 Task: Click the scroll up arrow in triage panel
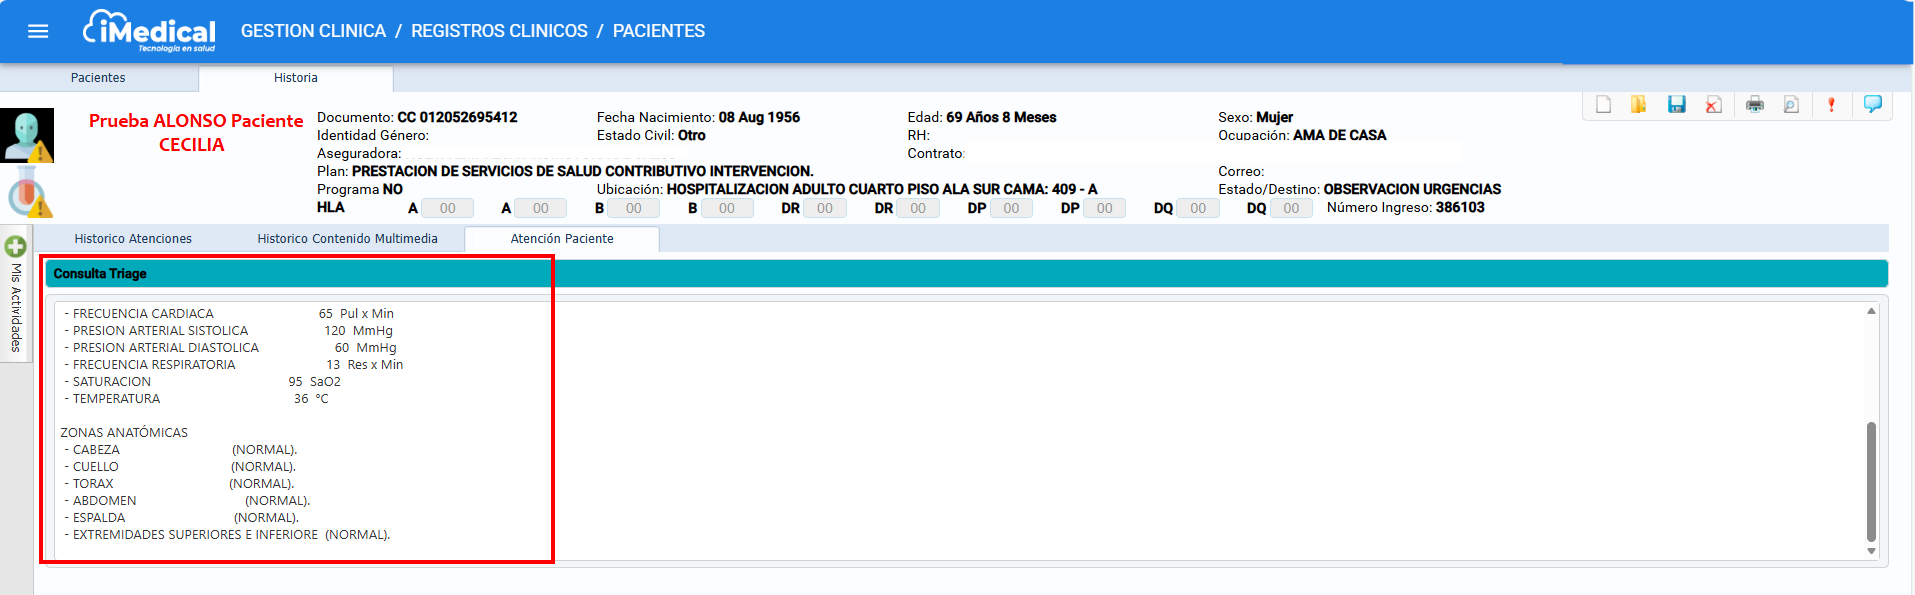1871,311
